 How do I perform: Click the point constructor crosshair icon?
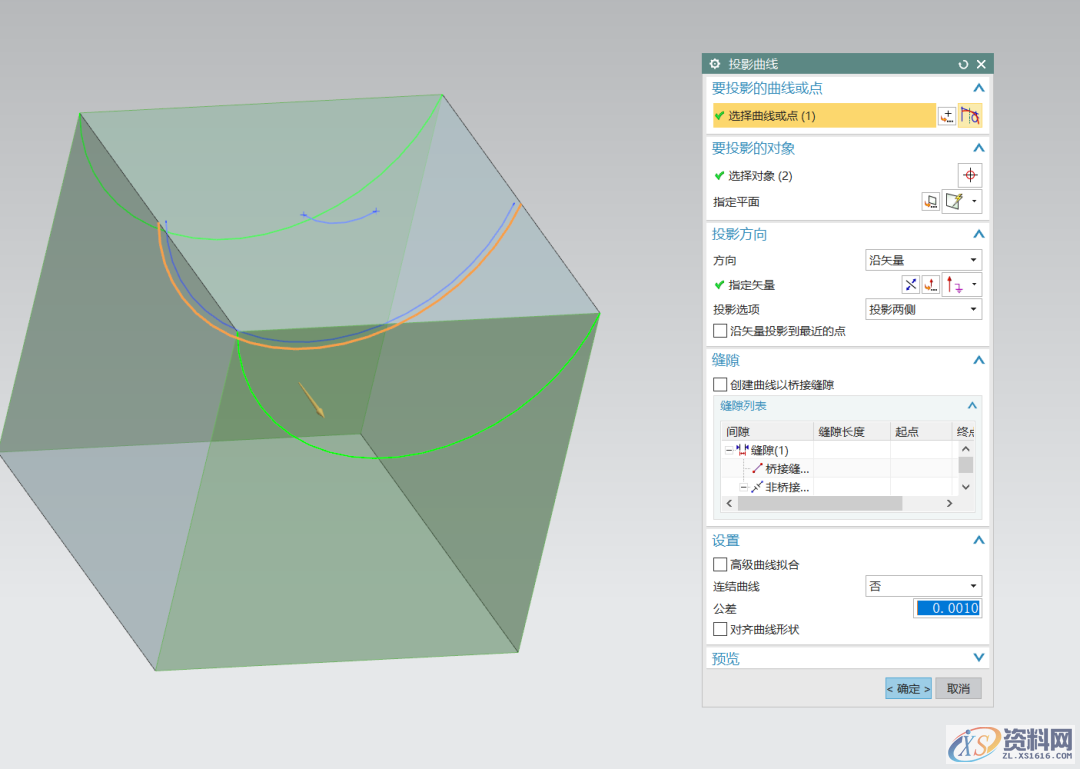pyautogui.click(x=970, y=175)
